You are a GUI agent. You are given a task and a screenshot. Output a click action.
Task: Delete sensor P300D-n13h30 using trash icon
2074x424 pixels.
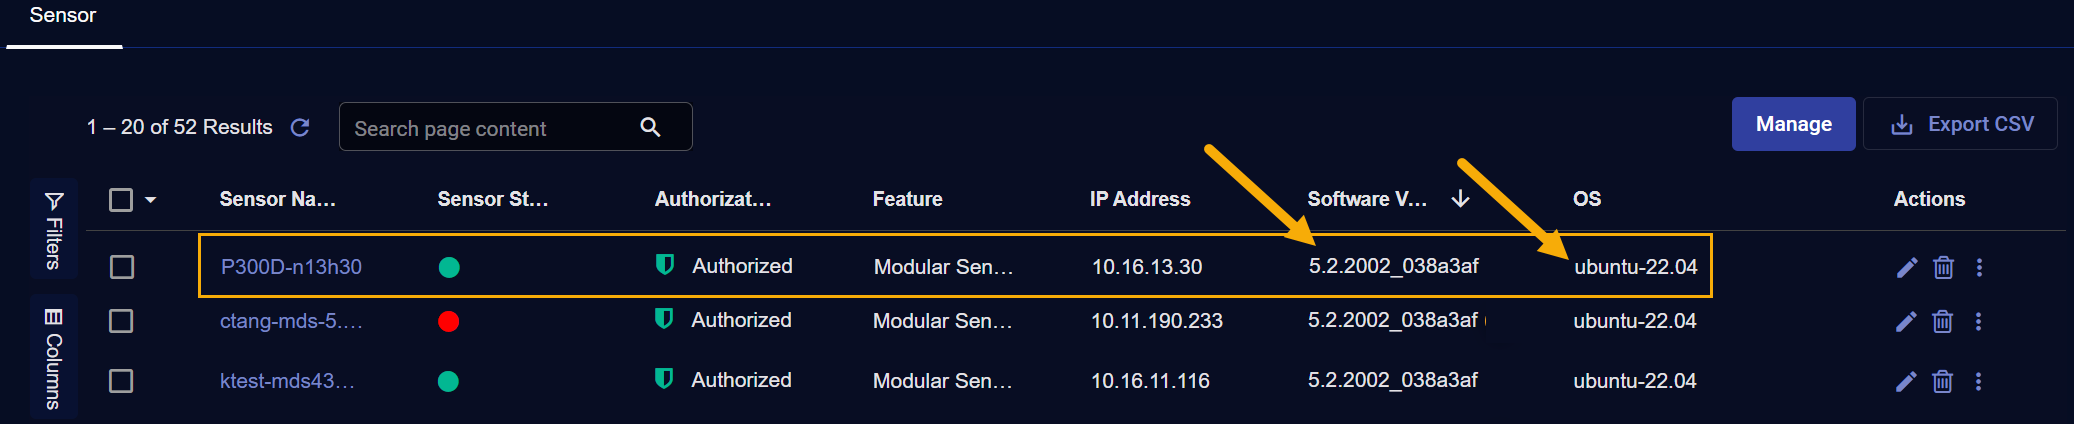(x=1943, y=267)
